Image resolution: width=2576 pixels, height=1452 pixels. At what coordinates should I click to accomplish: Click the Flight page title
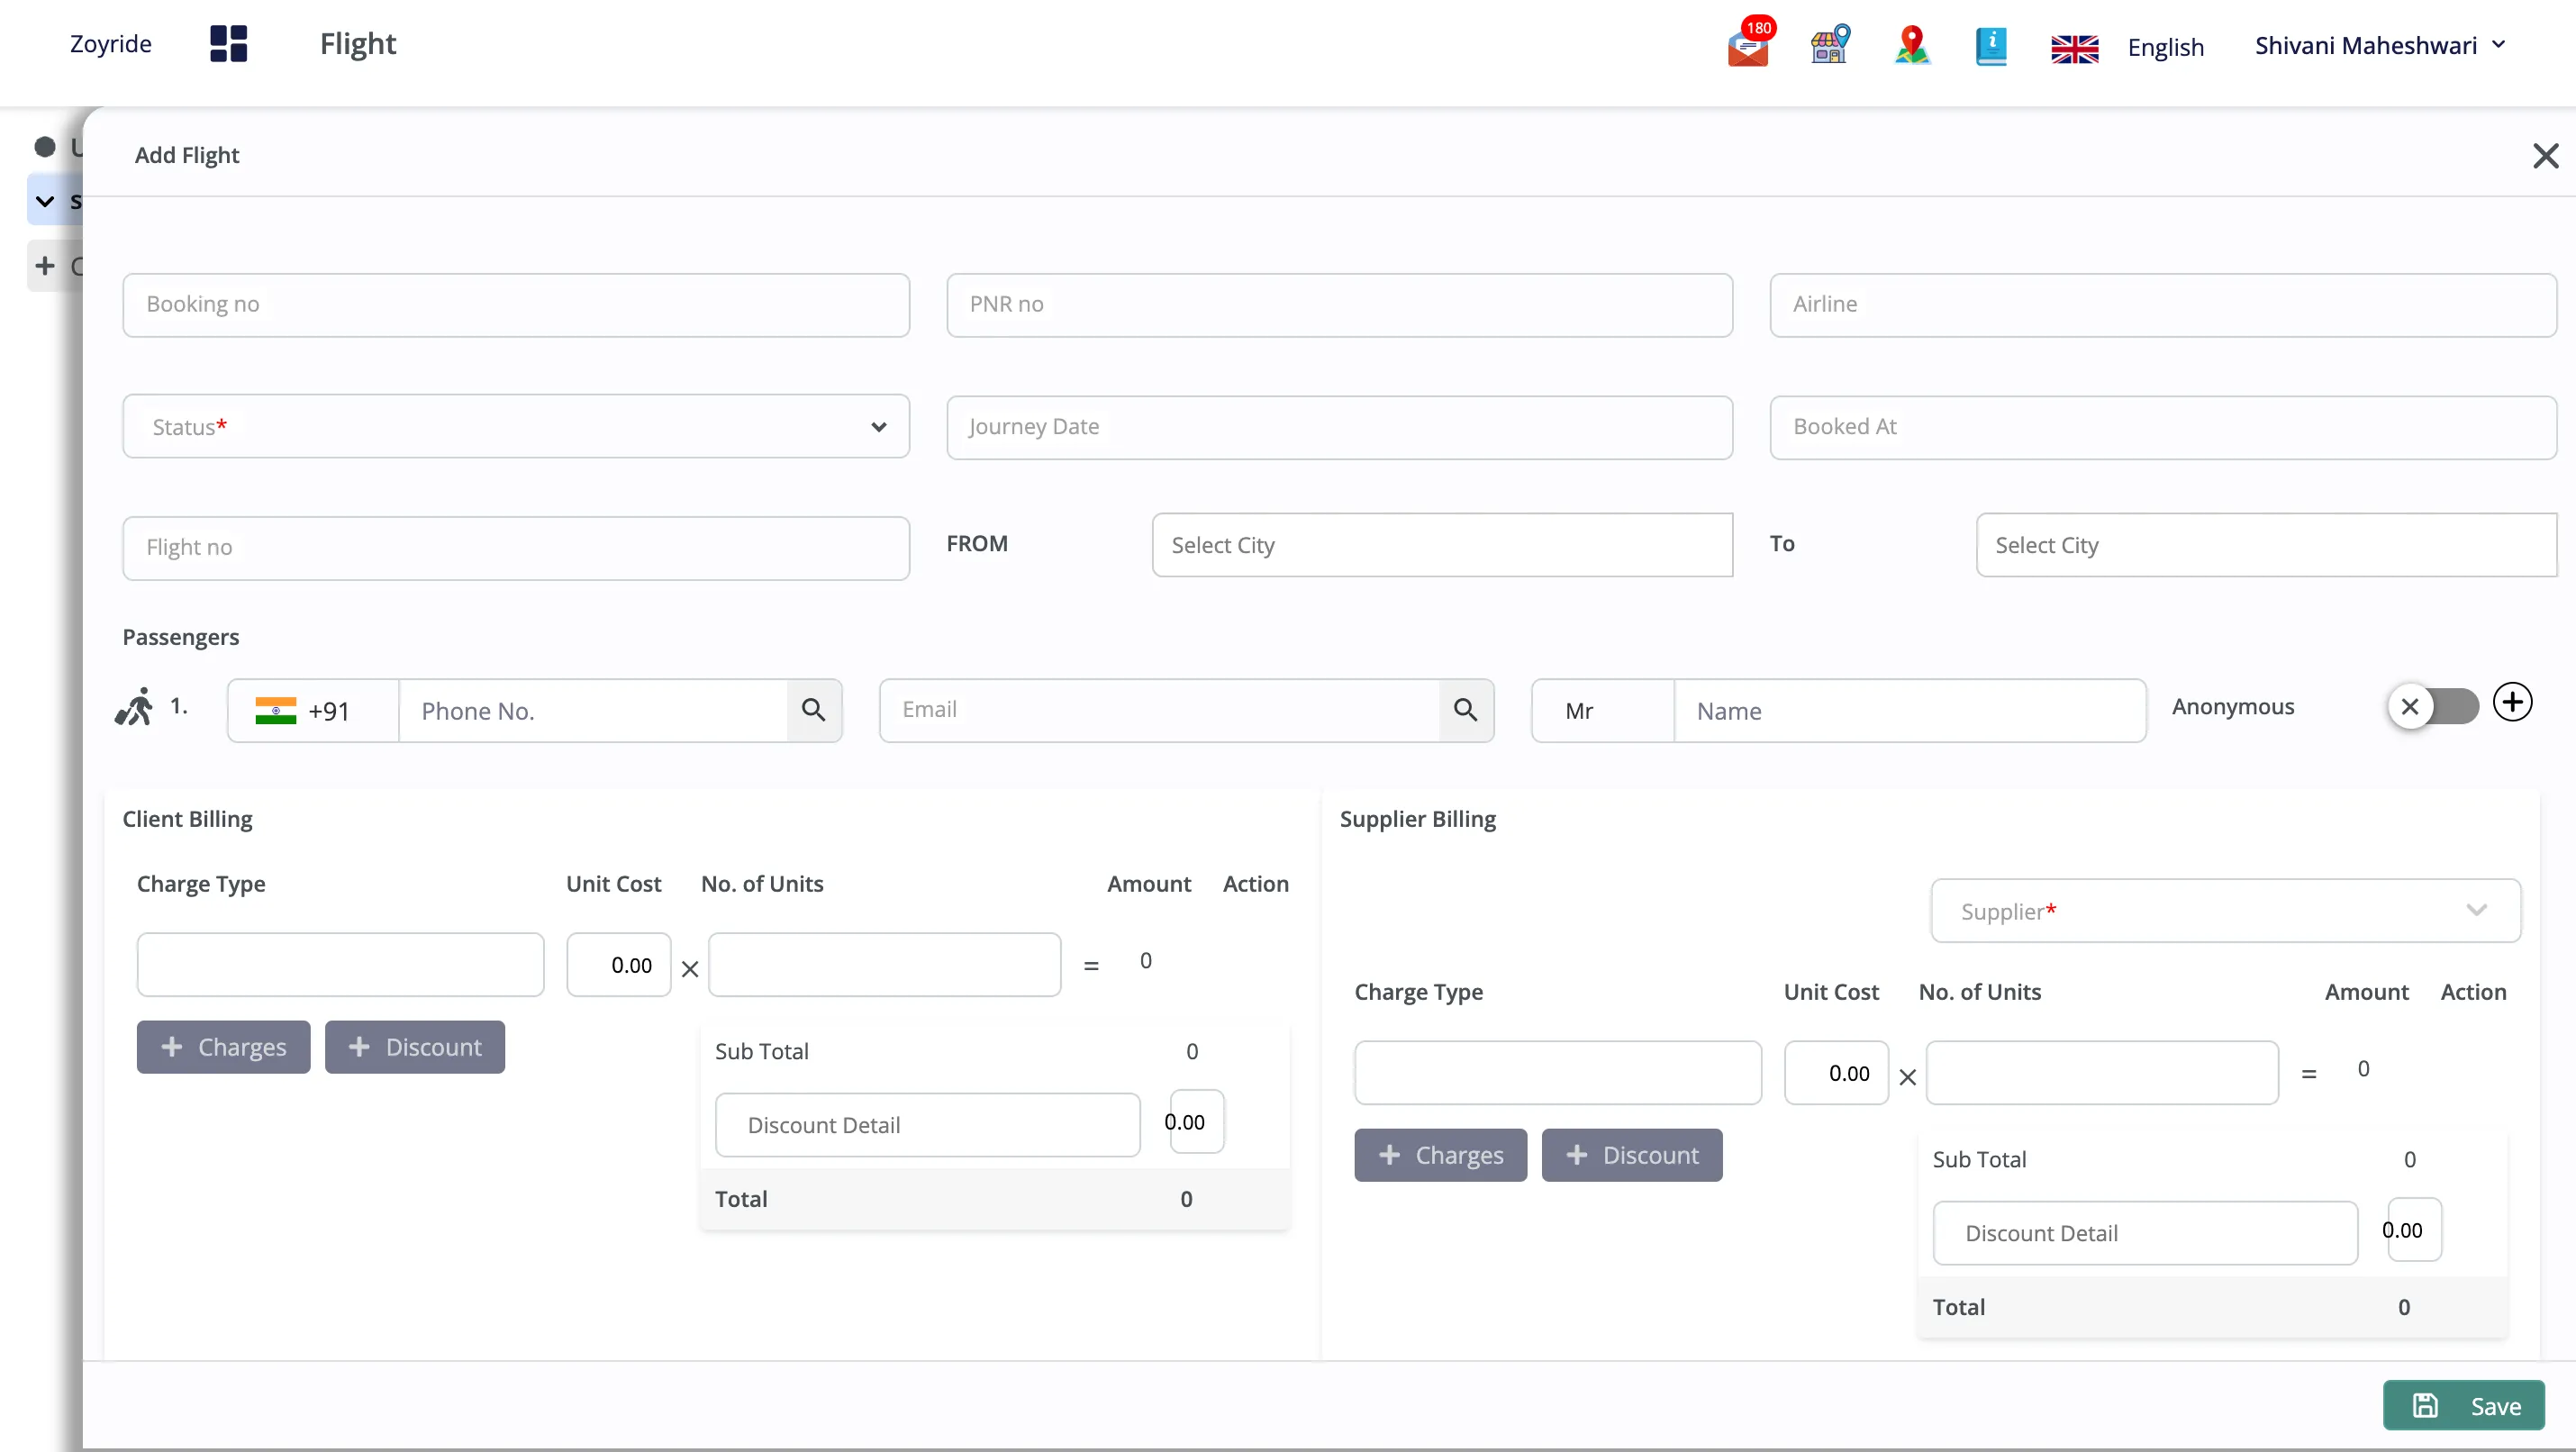coord(358,44)
